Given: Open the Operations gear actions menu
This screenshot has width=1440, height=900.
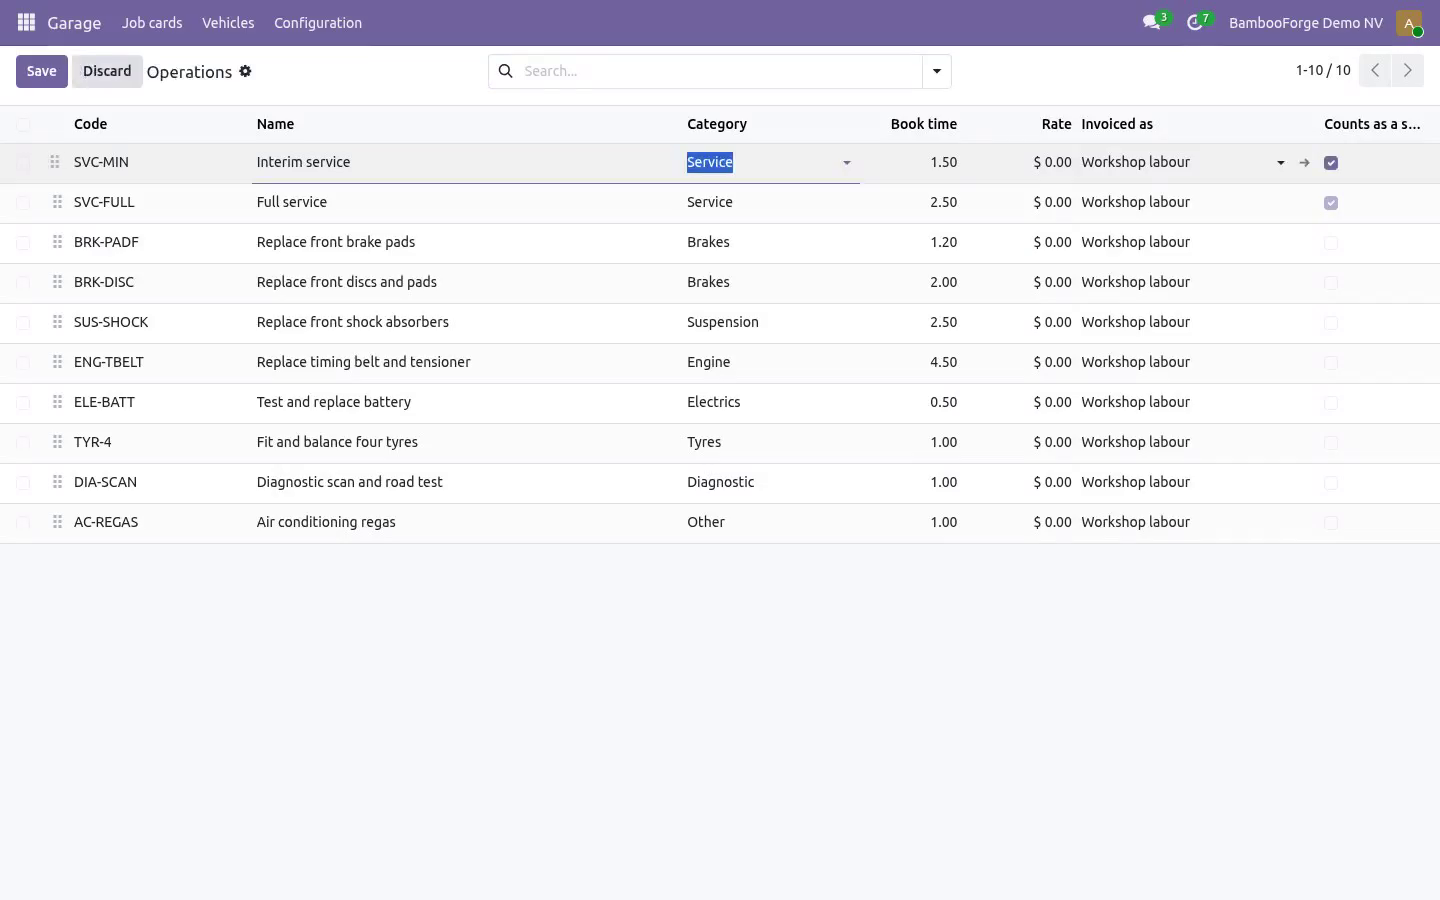Looking at the screenshot, I should click(245, 71).
